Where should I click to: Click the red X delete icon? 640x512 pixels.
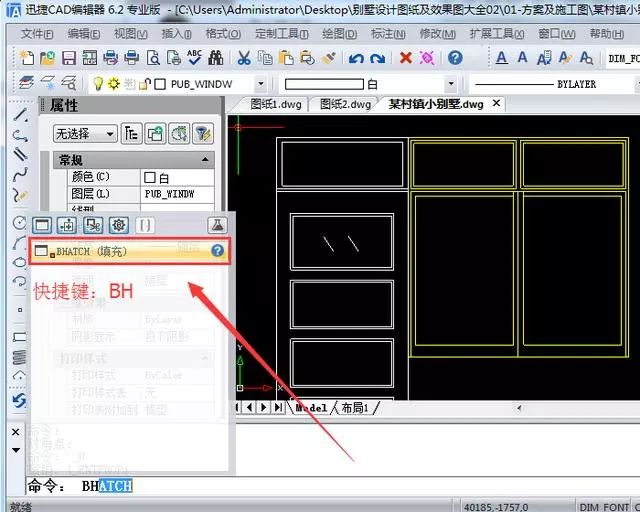(405, 58)
